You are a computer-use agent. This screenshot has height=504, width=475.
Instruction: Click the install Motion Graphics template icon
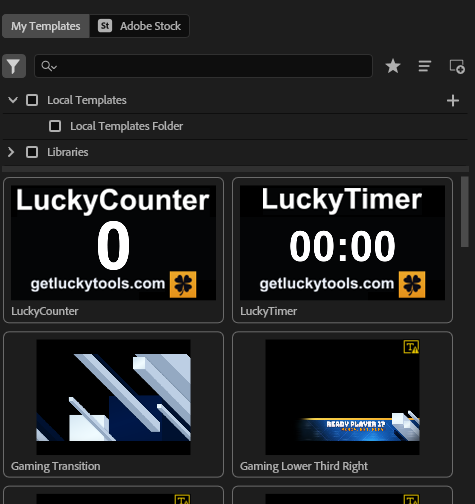pyautogui.click(x=457, y=66)
